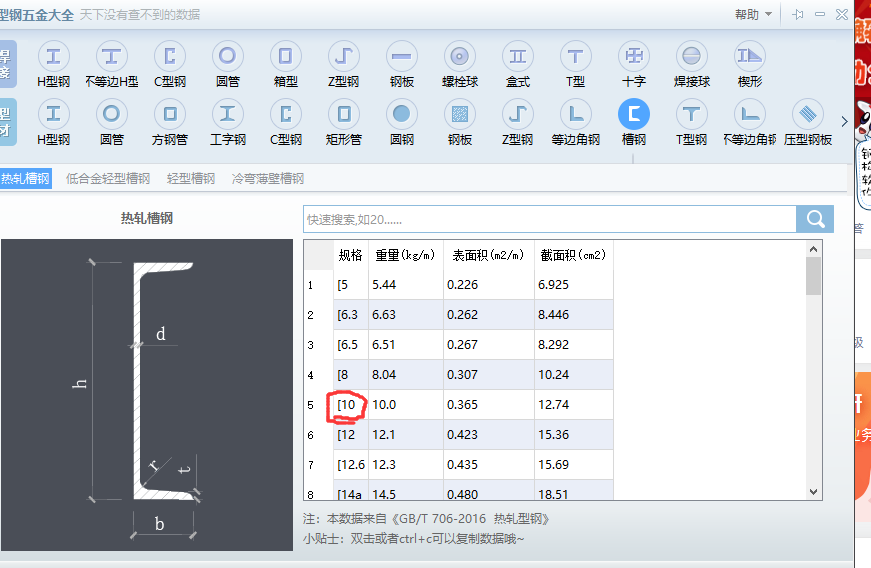Image resolution: width=871 pixels, height=568 pixels.
Task: Select spec cell [5
Action: (351, 285)
